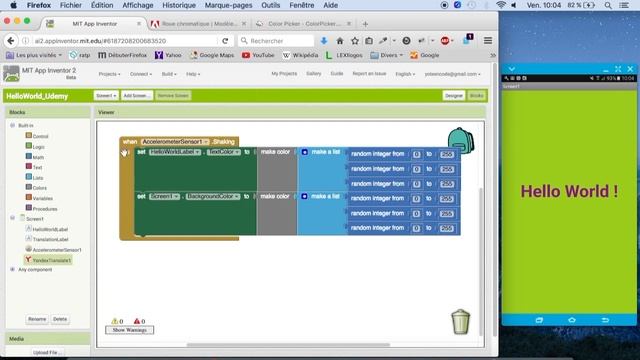Screen dimensions: 640x360
Task: Click the Remove Screen button
Action: pos(173,96)
